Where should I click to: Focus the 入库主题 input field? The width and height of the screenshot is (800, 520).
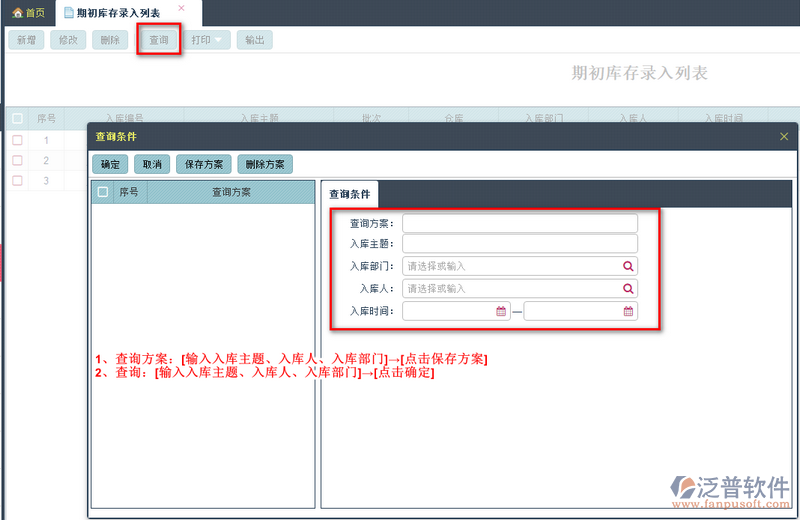[520, 244]
